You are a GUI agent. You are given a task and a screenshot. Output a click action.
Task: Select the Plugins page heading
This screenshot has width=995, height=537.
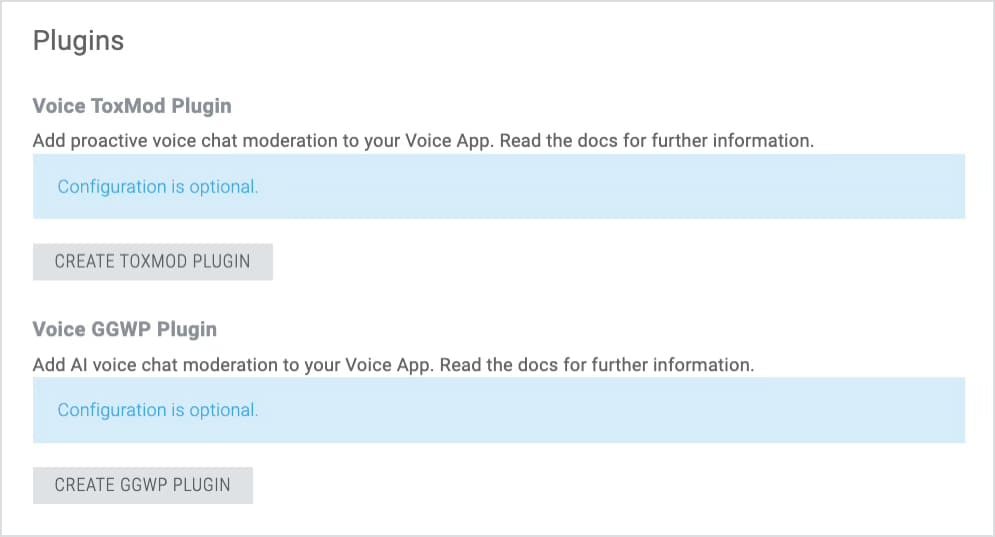click(78, 41)
